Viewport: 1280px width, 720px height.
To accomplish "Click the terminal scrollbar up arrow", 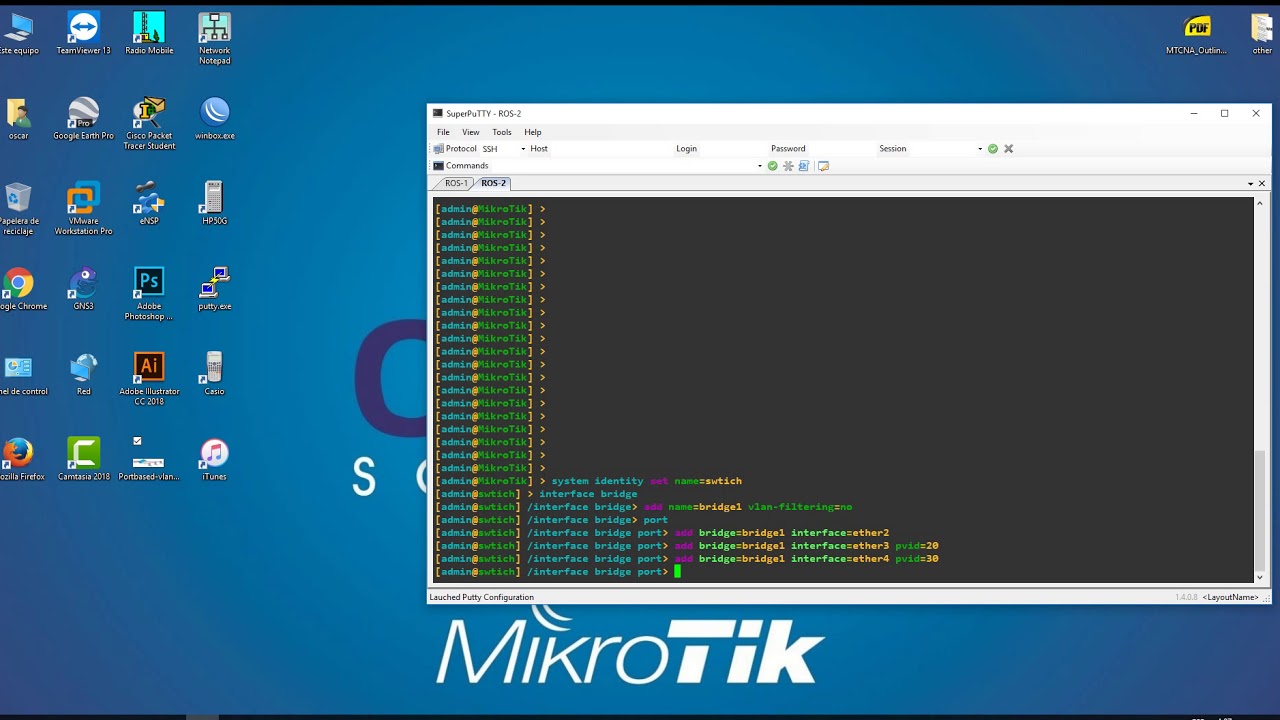I will coord(1259,202).
